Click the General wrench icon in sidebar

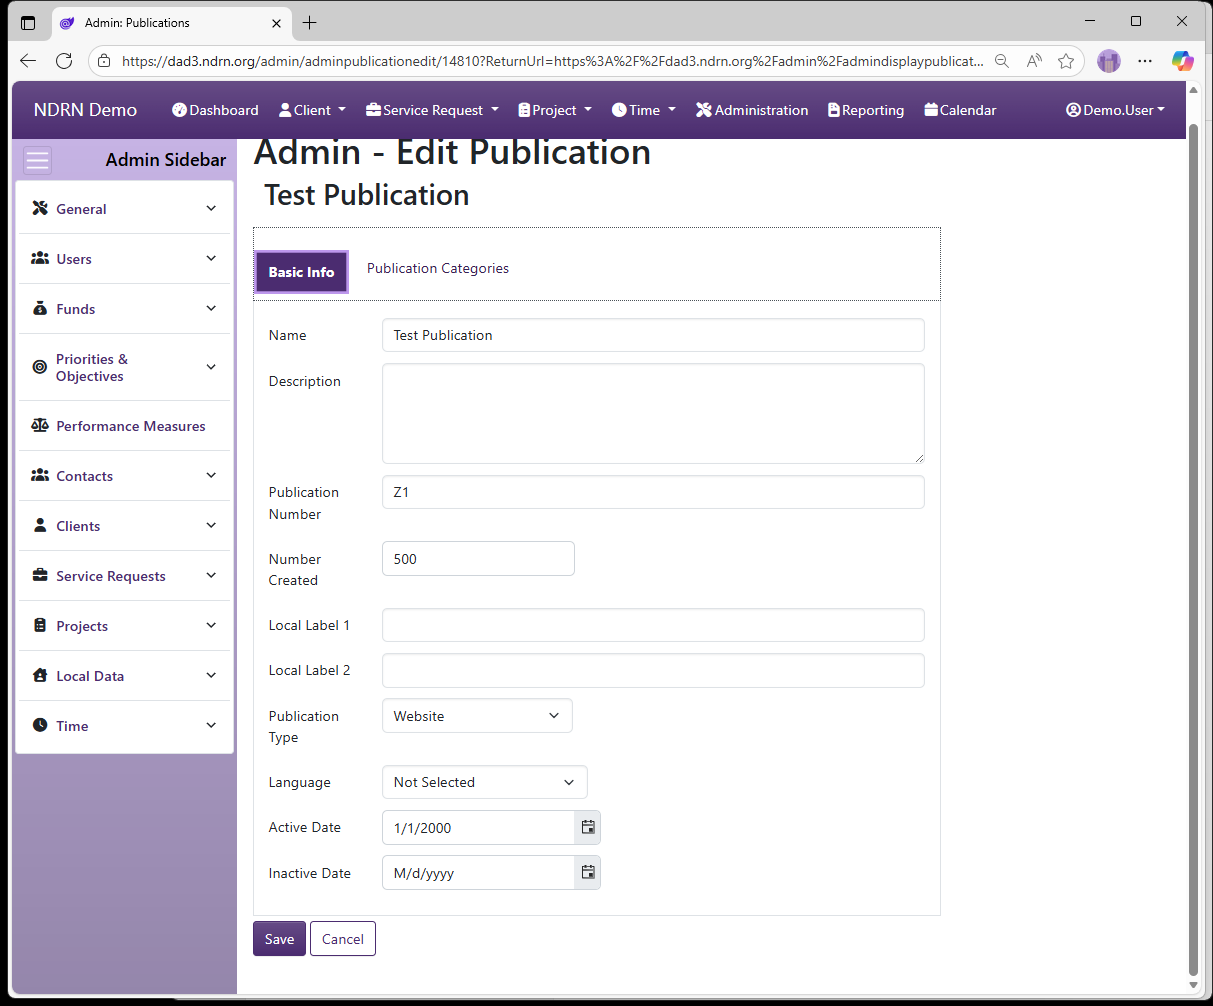tap(40, 209)
